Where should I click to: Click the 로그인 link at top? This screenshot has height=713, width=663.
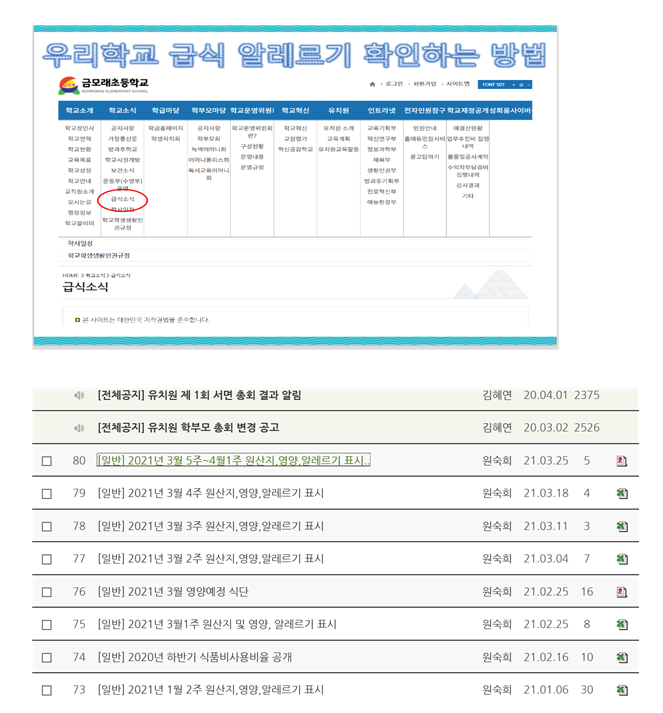pos(394,84)
